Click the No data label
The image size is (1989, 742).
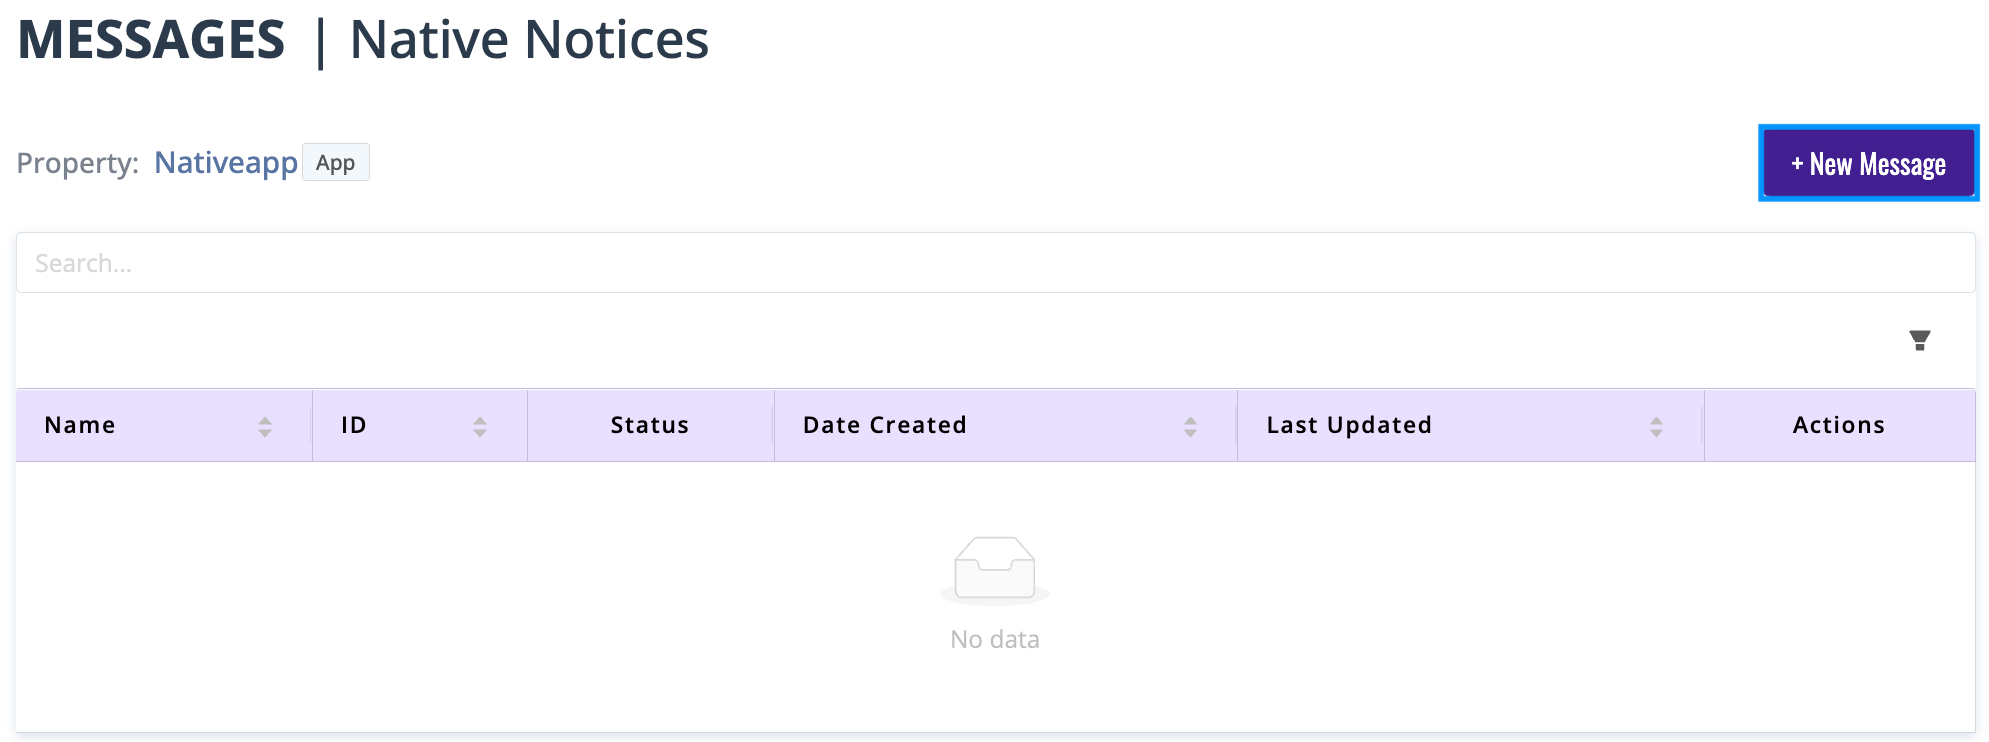pyautogui.click(x=995, y=638)
